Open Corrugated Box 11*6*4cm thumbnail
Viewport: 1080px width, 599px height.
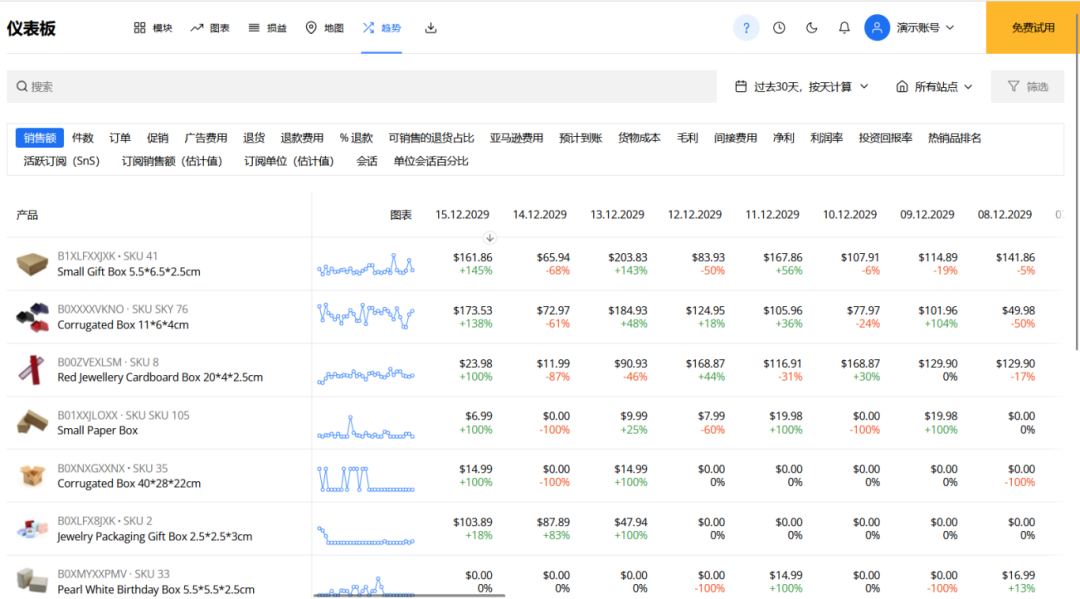point(32,317)
